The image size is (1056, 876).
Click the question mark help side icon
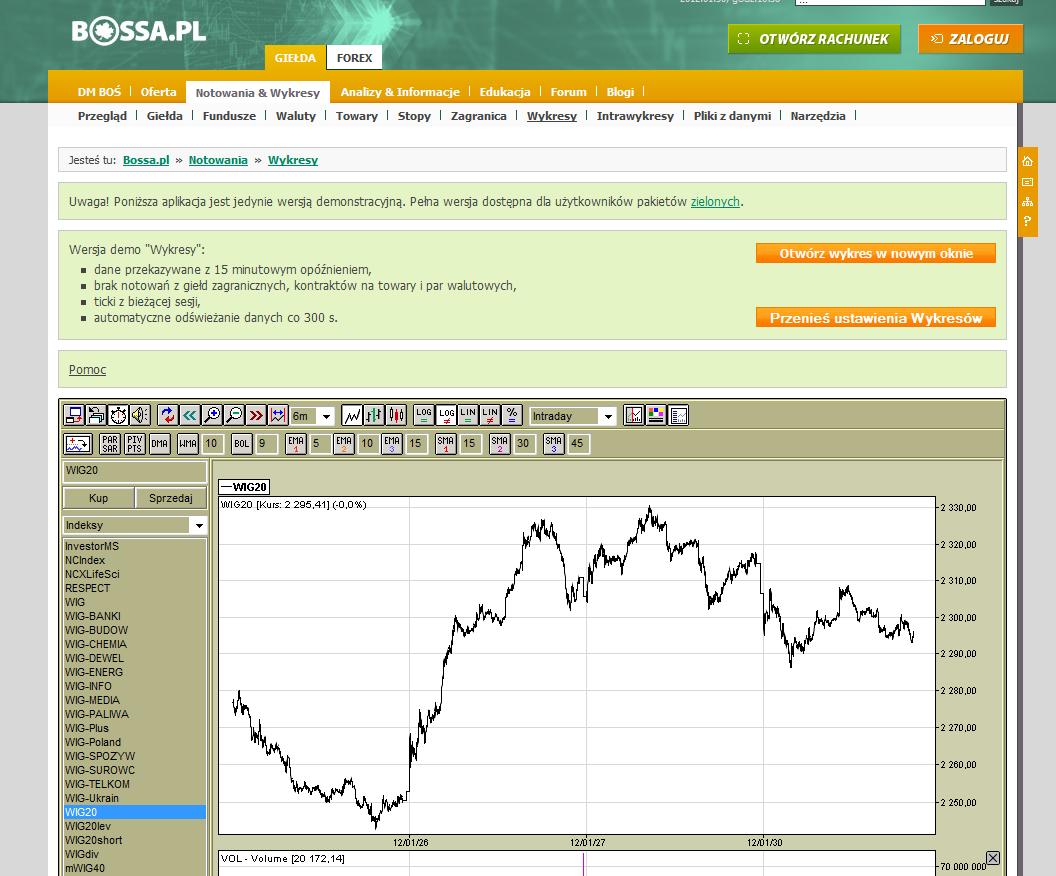[x=1027, y=221]
